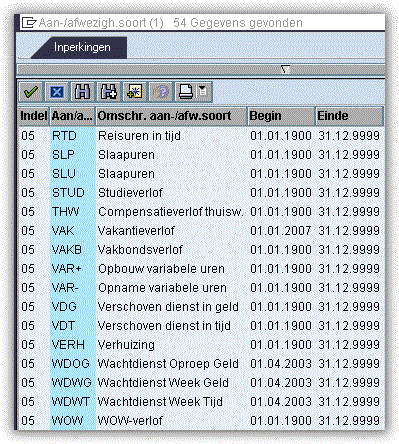Viewport: 399px width, 444px height.
Task: Click the Aan/a... column header
Action: [72, 116]
